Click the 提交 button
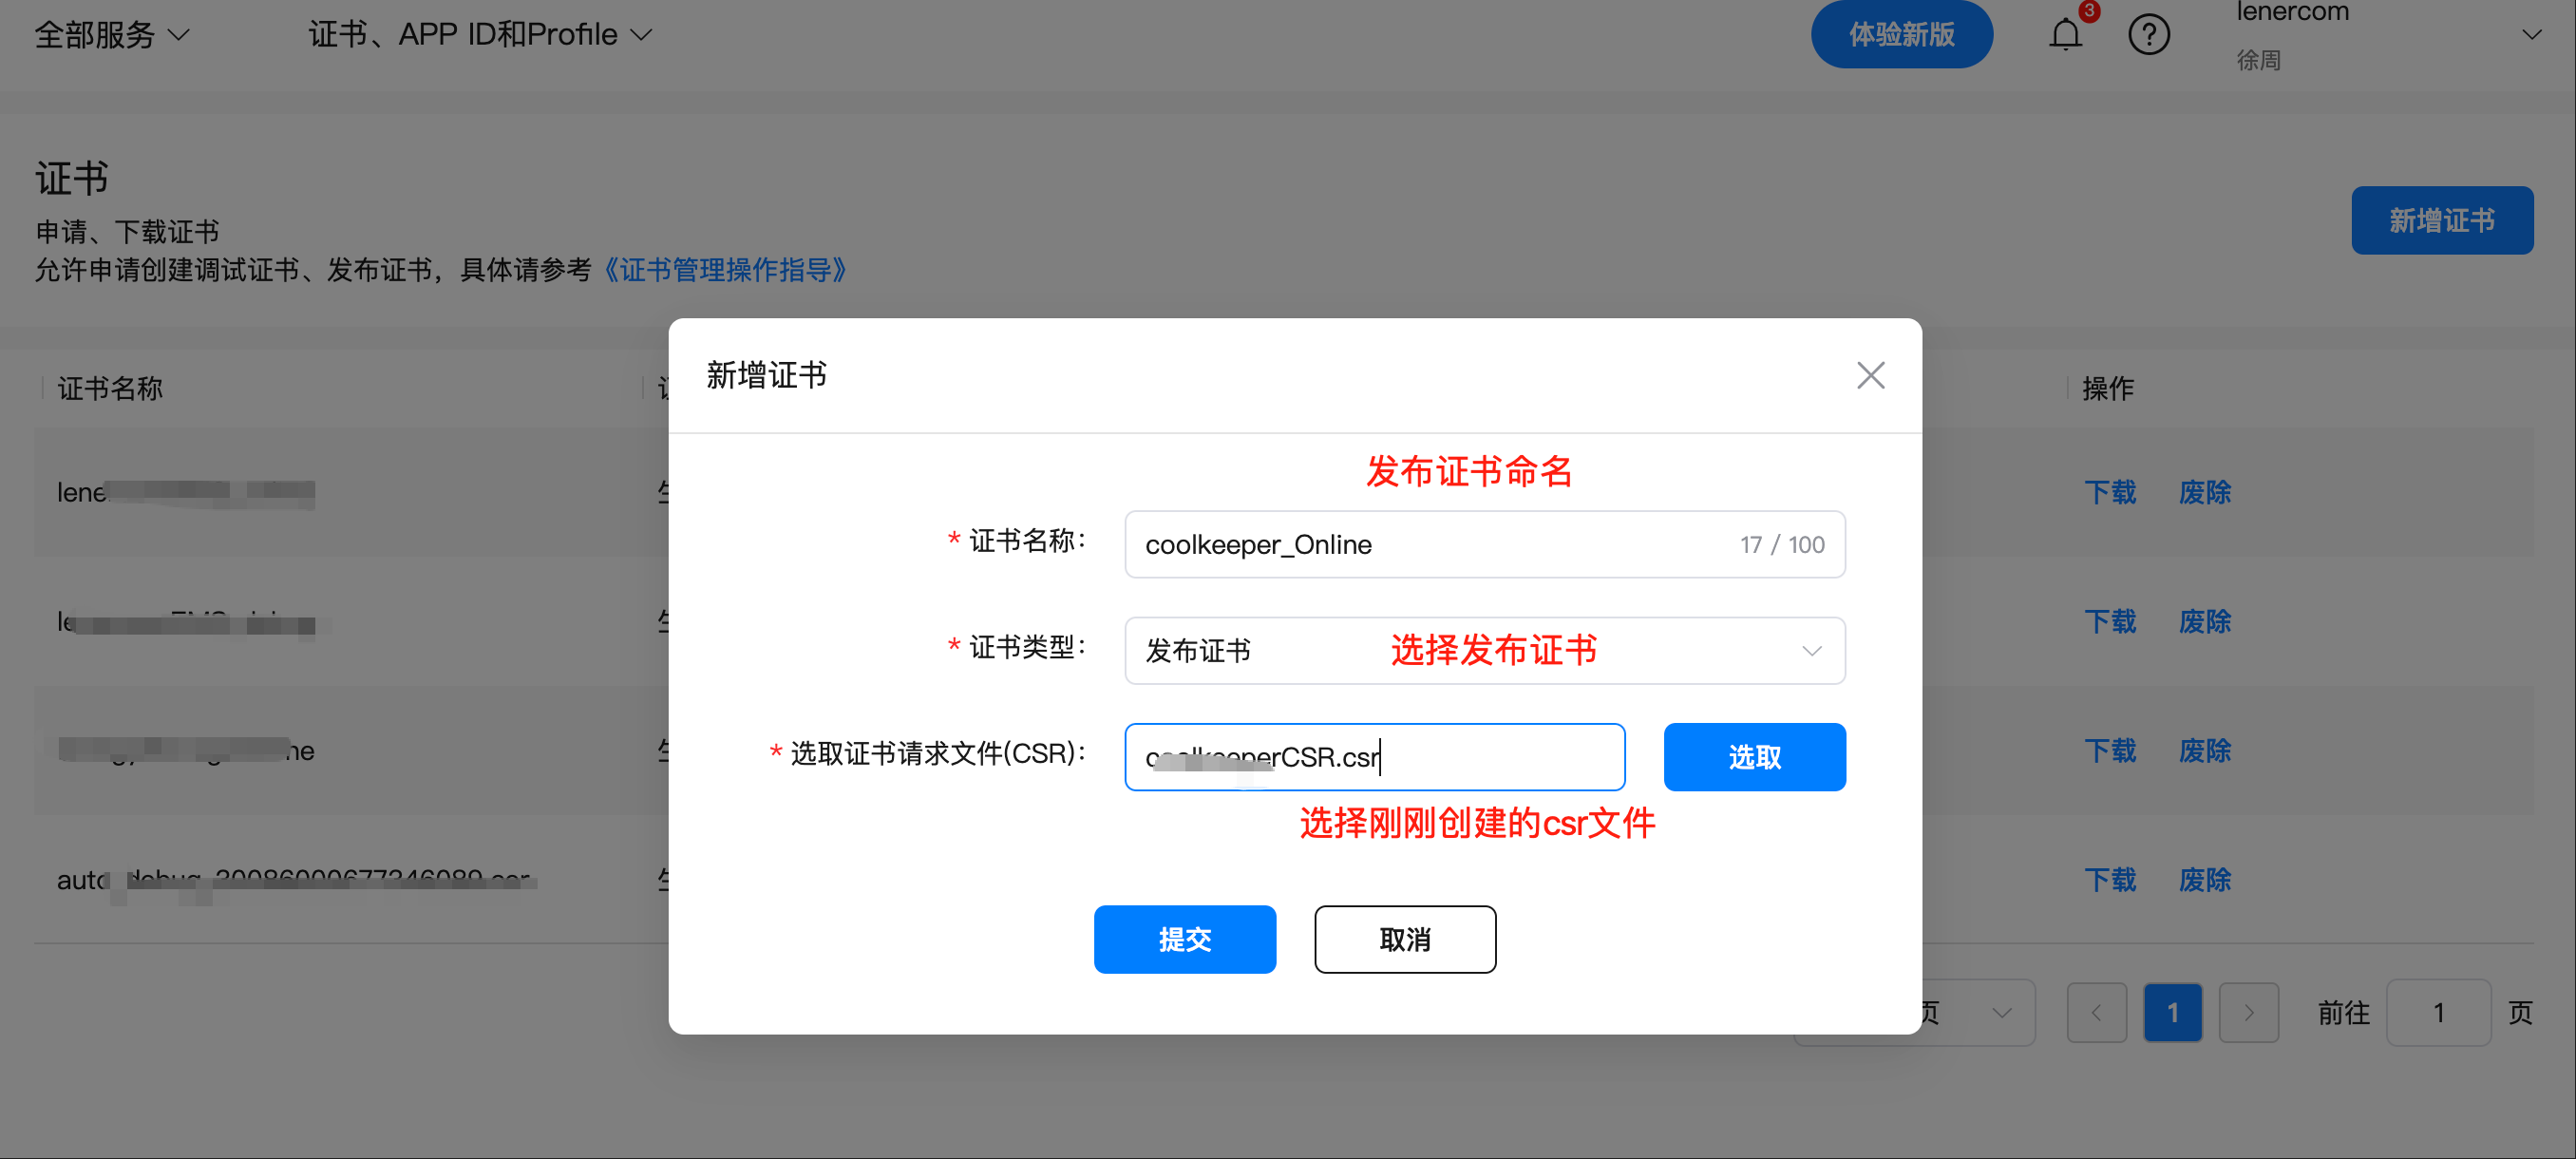The width and height of the screenshot is (2576, 1159). click(x=1184, y=939)
